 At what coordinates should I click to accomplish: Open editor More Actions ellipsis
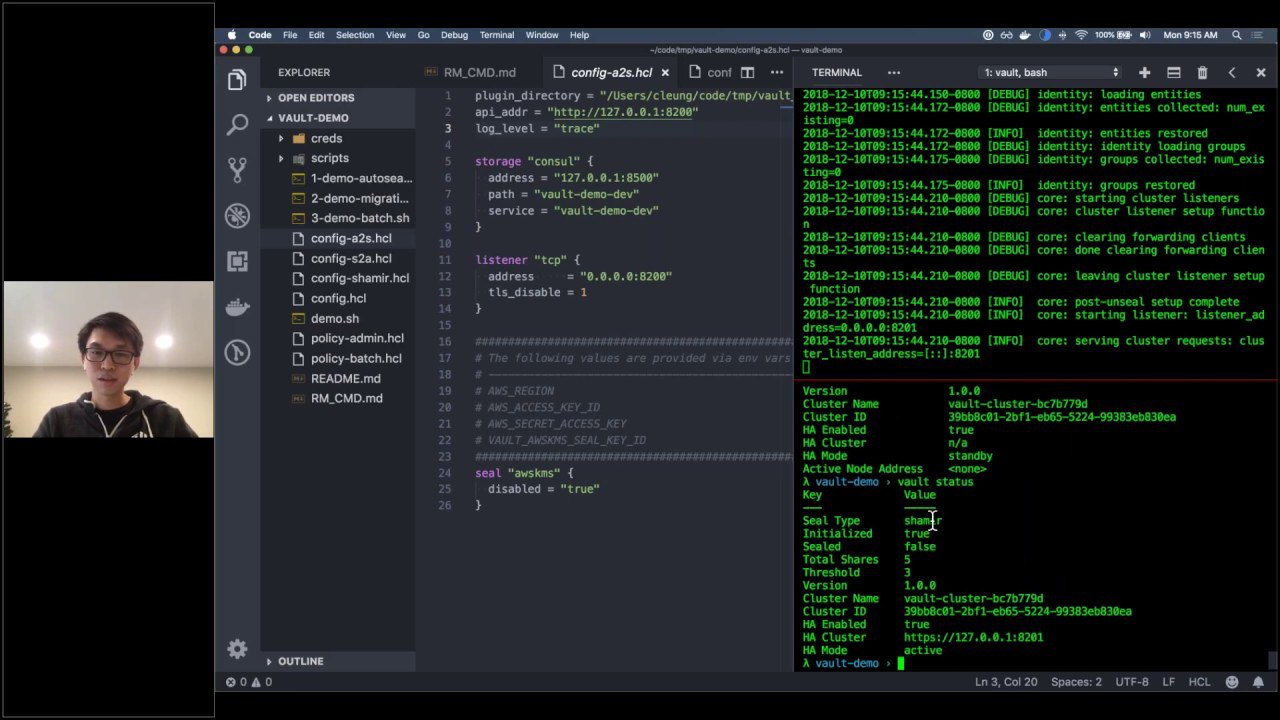pyautogui.click(x=777, y=72)
